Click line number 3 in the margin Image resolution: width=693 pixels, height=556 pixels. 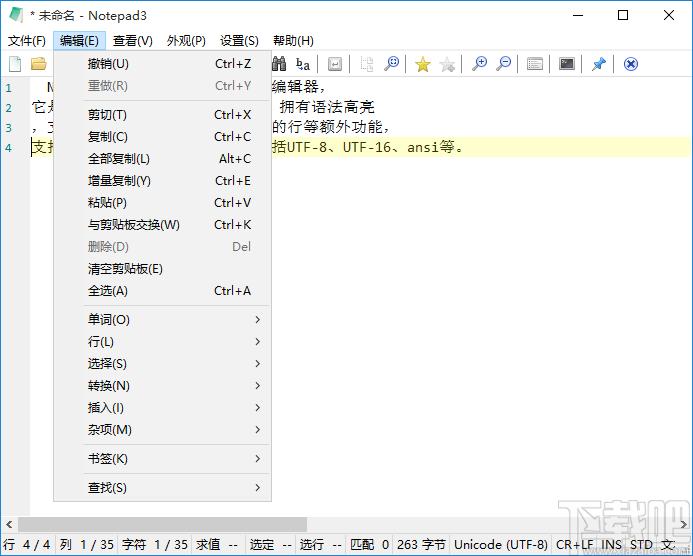(8, 128)
